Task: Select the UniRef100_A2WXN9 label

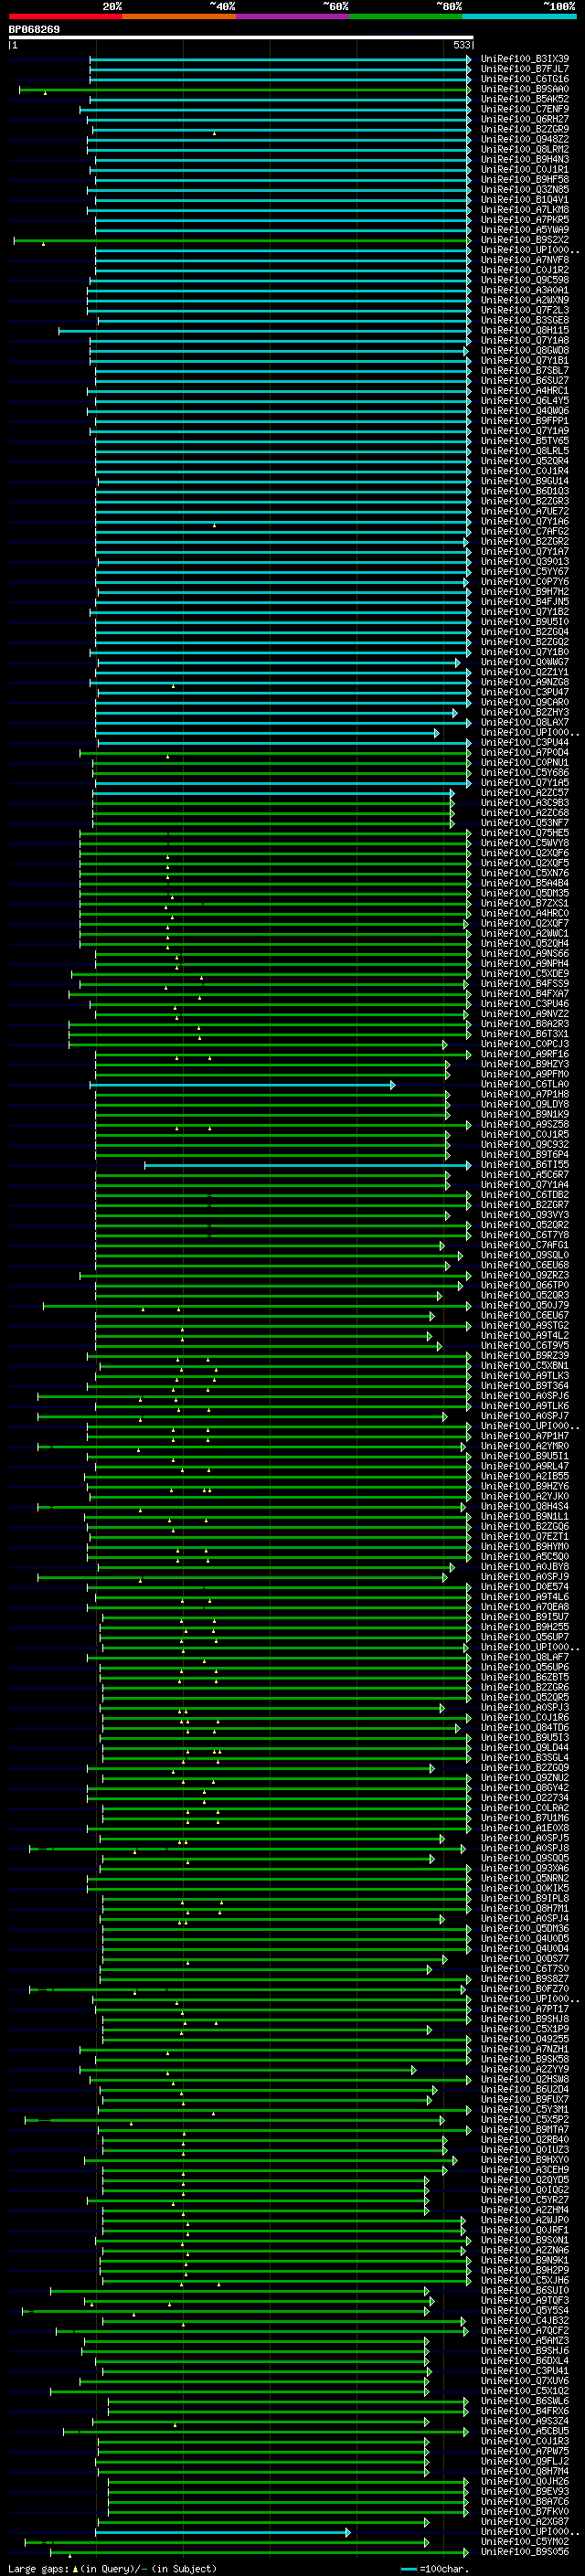Action: click(x=525, y=300)
